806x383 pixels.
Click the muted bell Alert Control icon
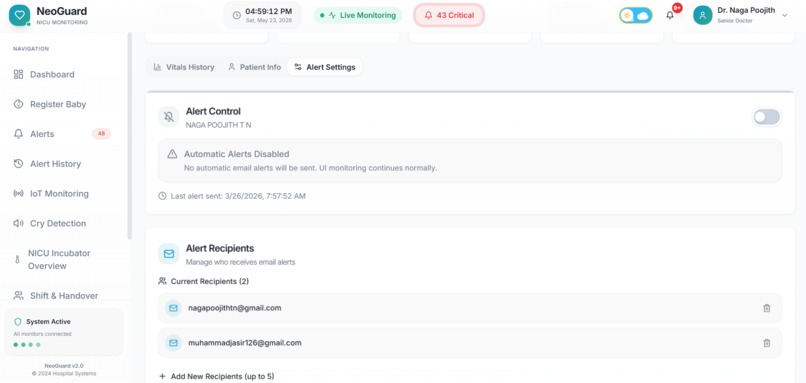(x=169, y=117)
